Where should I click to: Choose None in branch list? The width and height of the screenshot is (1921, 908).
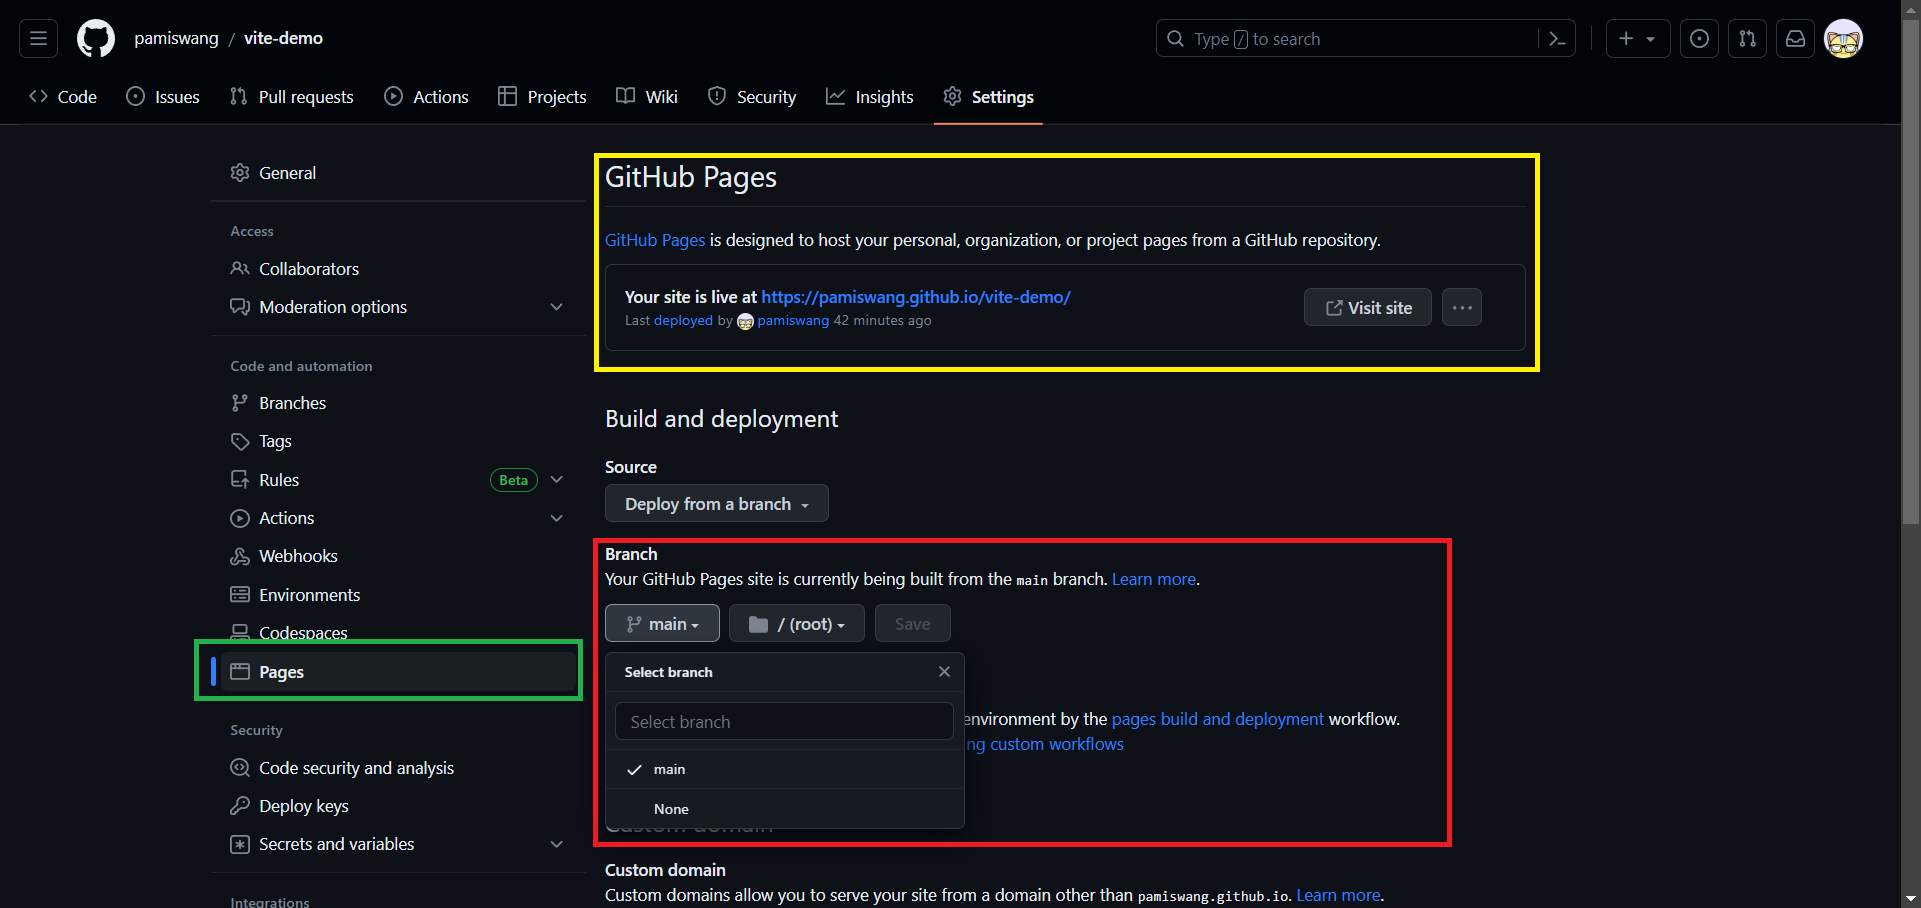(785, 809)
